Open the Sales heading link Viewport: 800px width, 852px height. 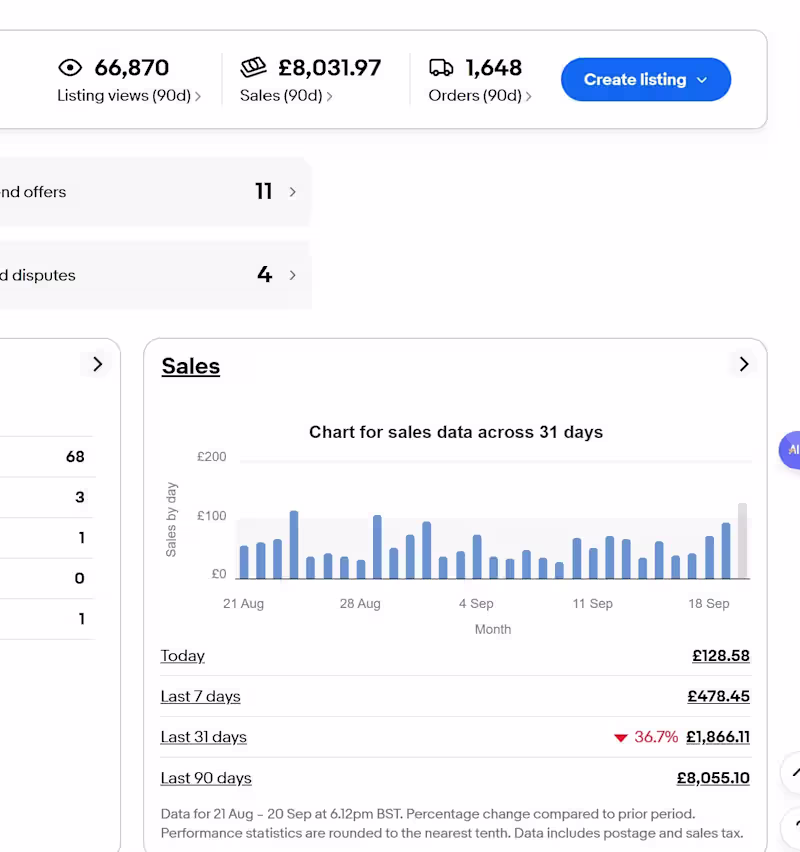coord(191,366)
